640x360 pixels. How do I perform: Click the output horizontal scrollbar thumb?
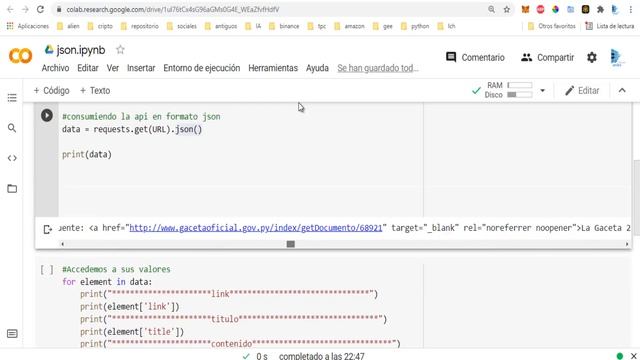click(x=291, y=244)
